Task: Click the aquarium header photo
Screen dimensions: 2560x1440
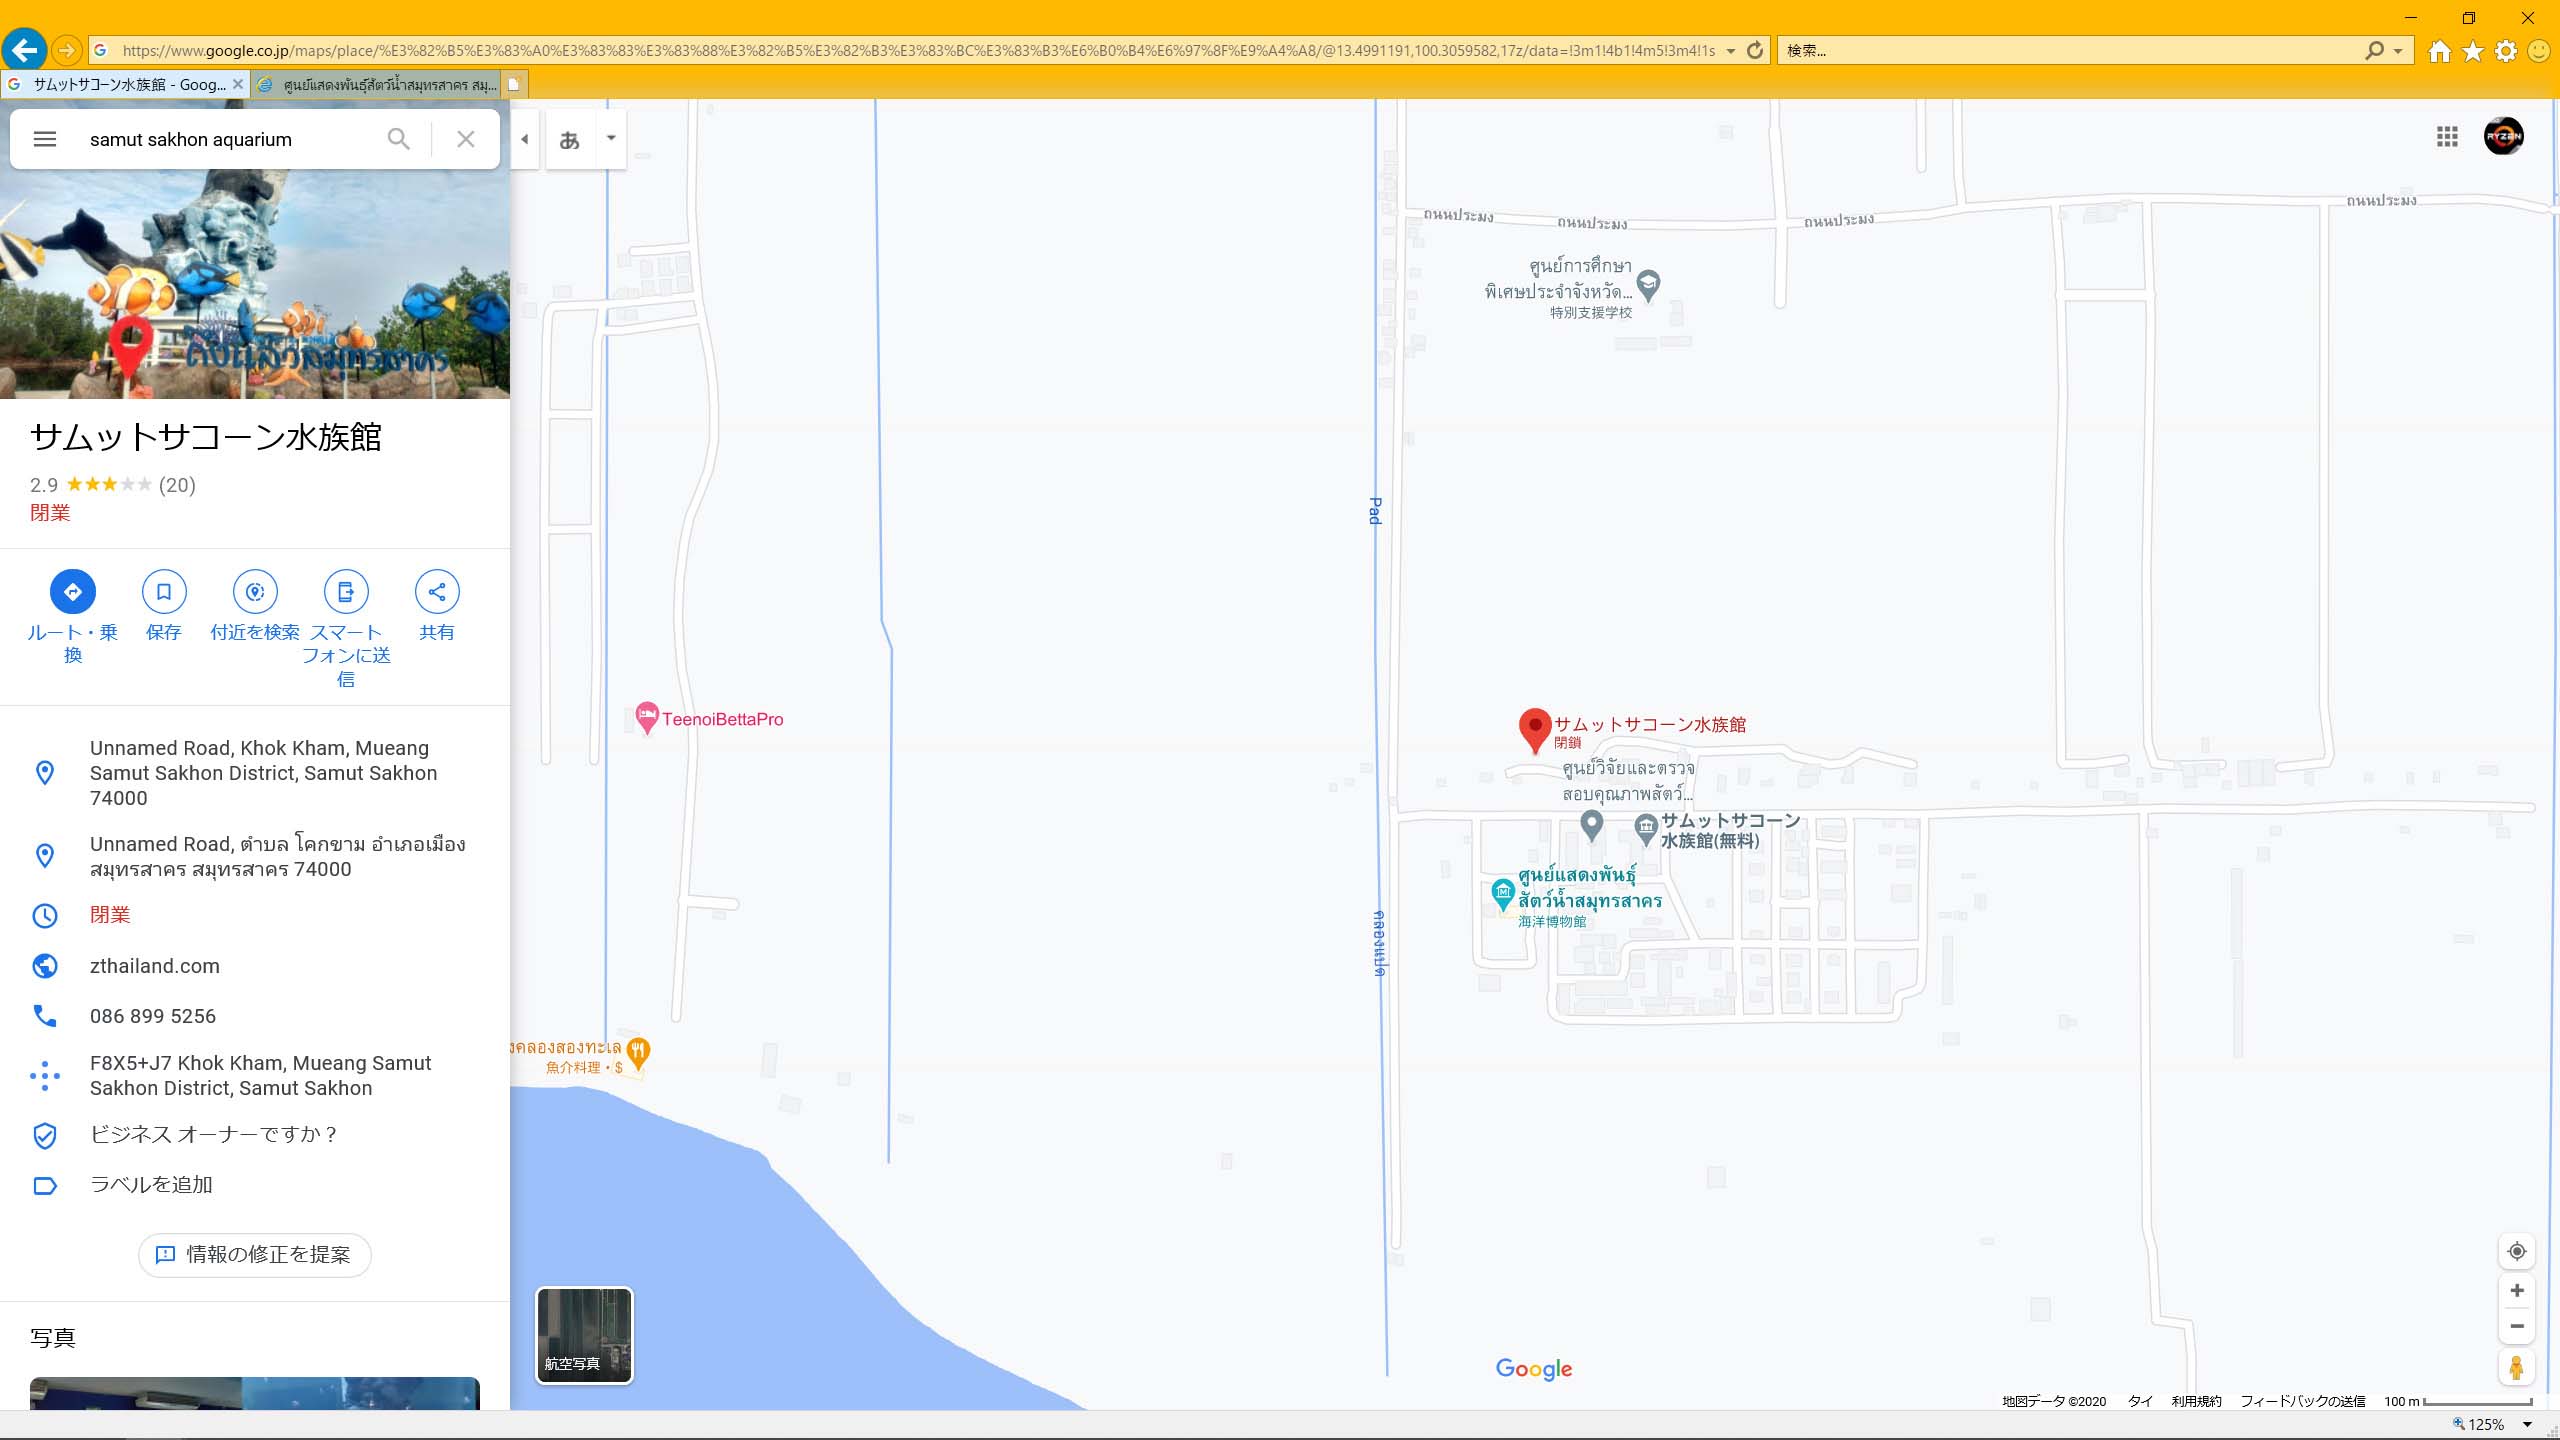Action: tap(255, 284)
